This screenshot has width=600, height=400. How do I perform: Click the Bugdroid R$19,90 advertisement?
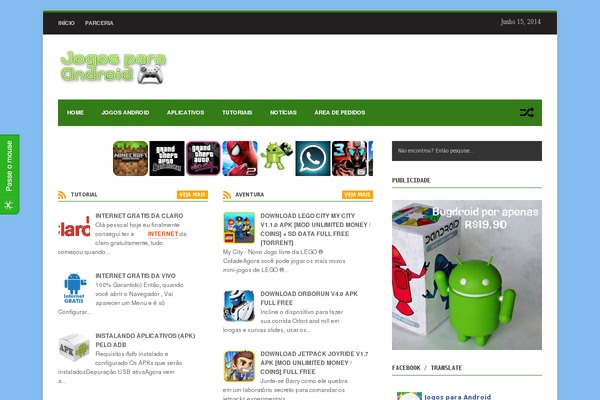[x=466, y=275]
